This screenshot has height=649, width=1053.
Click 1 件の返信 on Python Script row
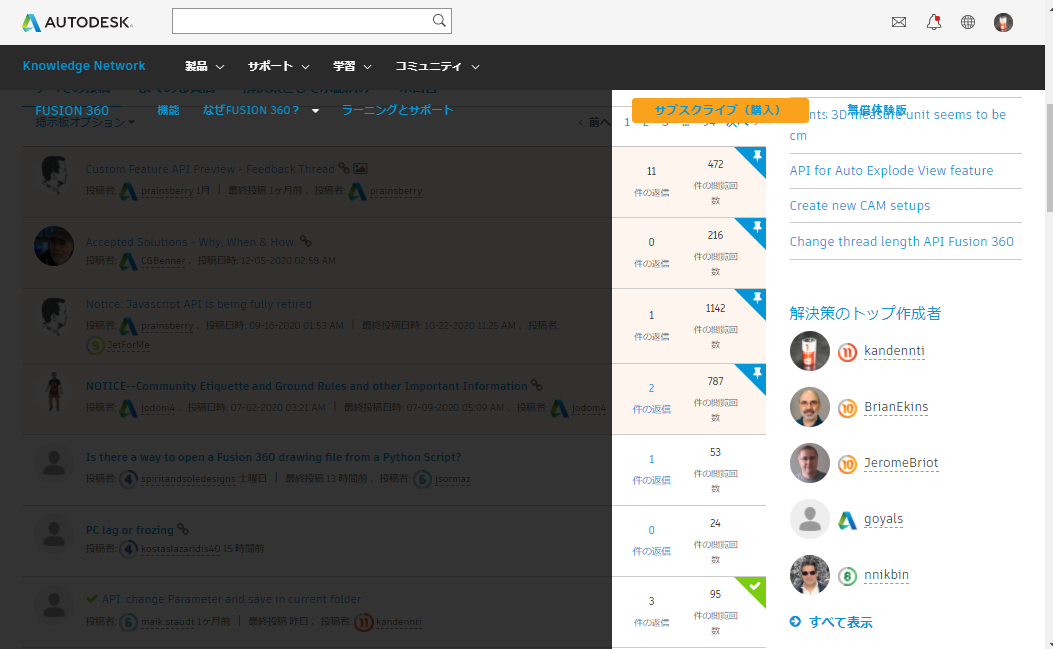click(651, 470)
